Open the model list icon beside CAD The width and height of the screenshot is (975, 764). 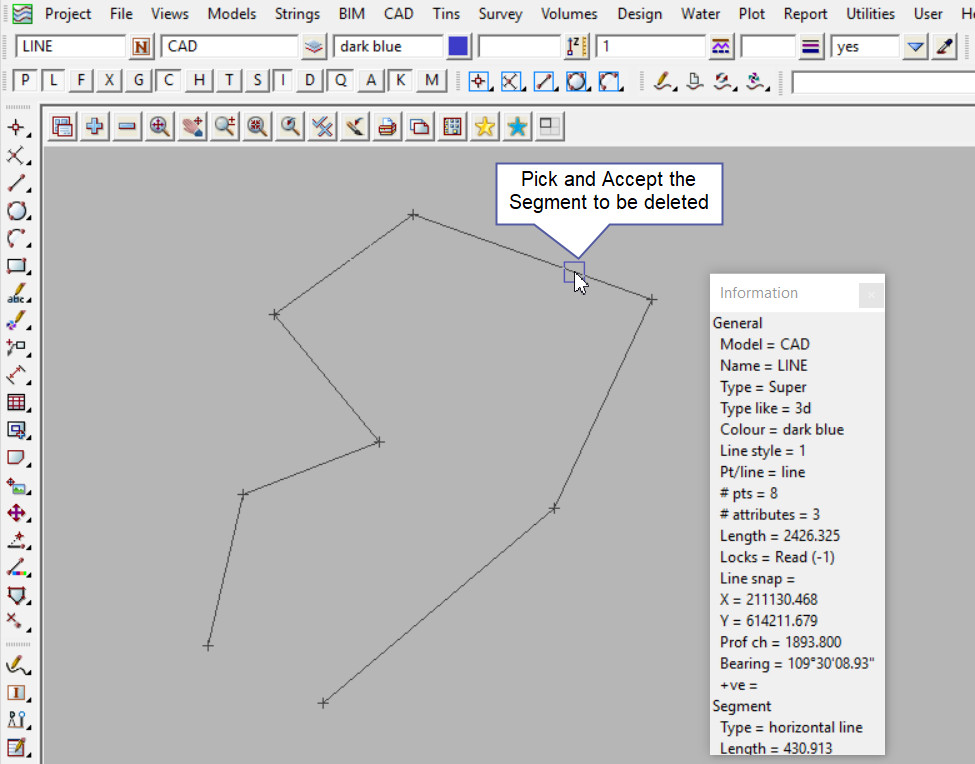point(315,47)
